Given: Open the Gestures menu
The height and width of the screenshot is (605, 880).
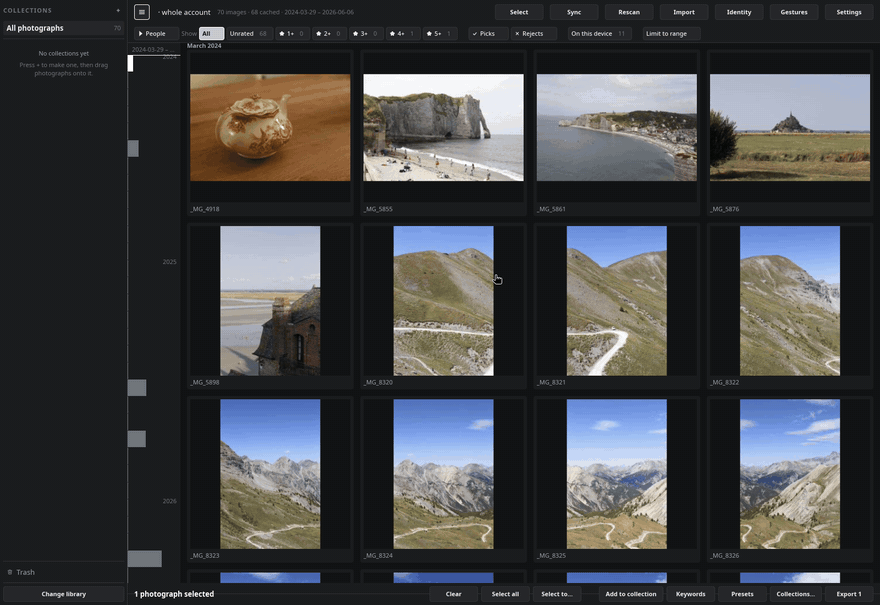Looking at the screenshot, I should point(794,12).
